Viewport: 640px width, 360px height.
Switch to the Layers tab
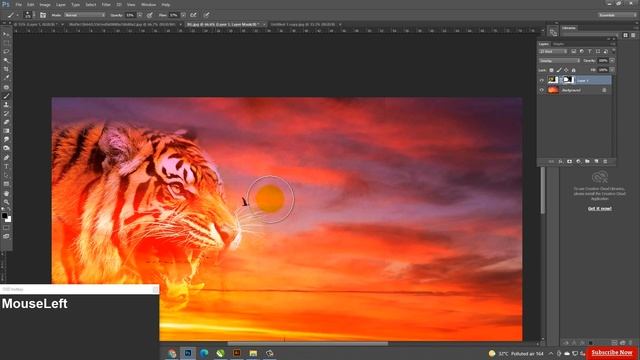point(544,44)
